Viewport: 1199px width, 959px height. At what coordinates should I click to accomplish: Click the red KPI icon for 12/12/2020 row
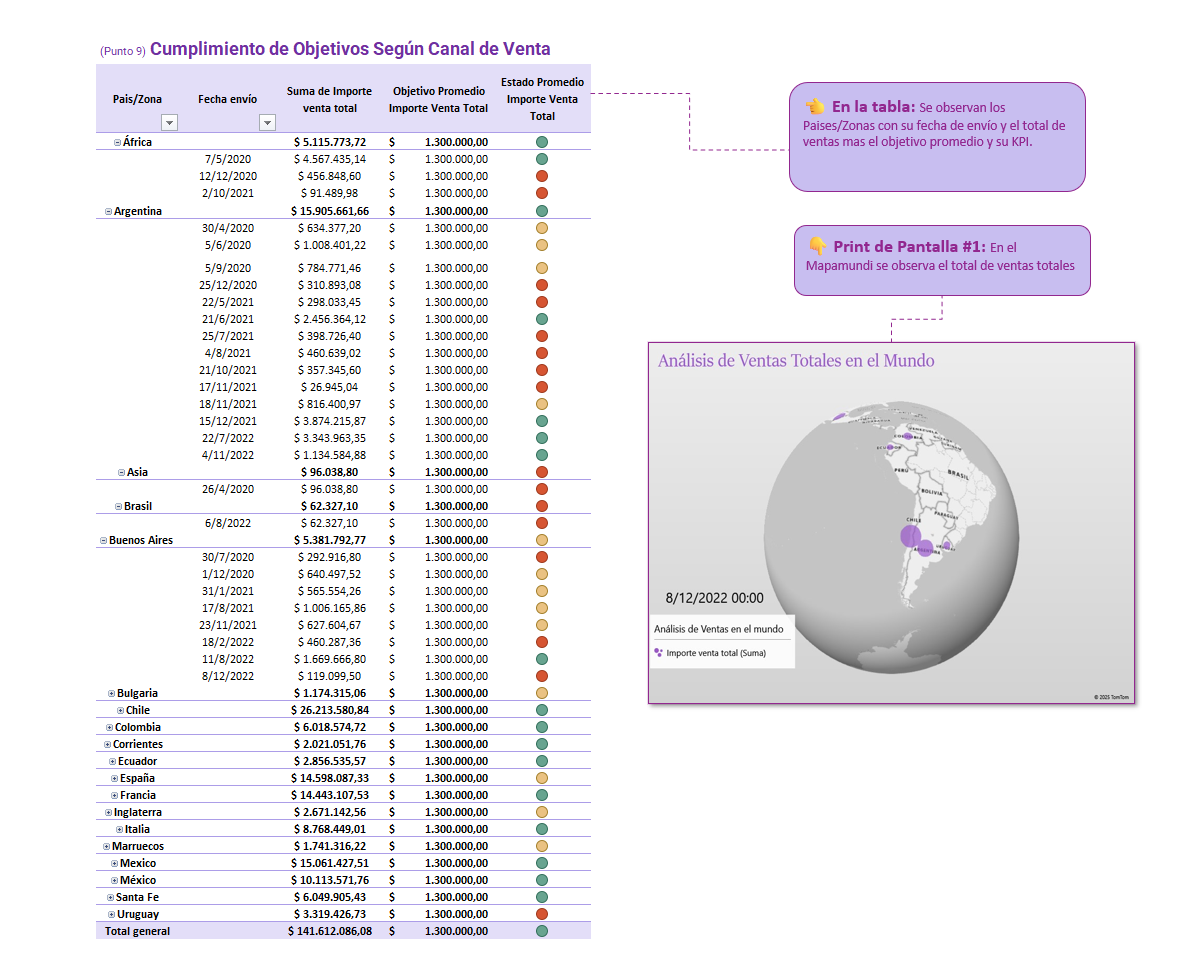[x=542, y=177]
